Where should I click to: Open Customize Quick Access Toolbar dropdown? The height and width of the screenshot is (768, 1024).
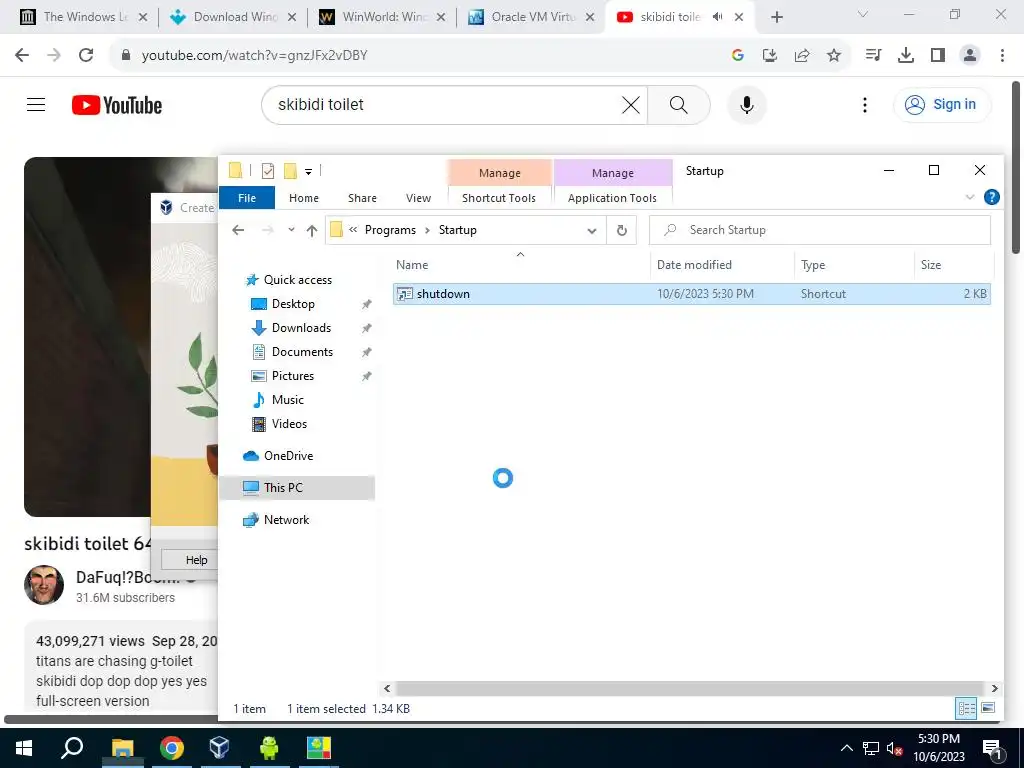click(x=308, y=172)
